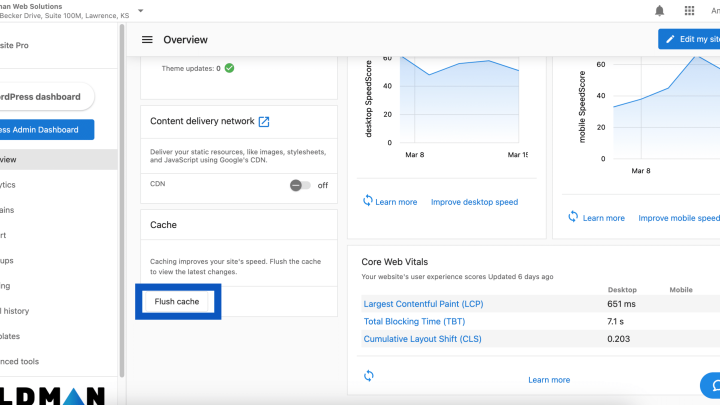The image size is (720, 405).
Task: Click the Desktop column header
Action: point(622,290)
